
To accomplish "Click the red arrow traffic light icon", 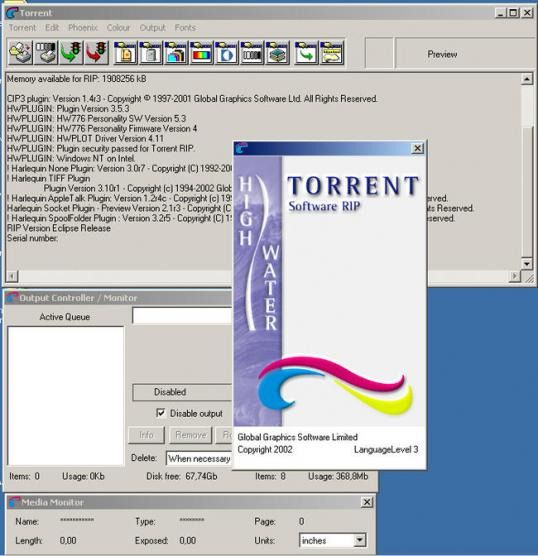I will pyautogui.click(x=96, y=52).
